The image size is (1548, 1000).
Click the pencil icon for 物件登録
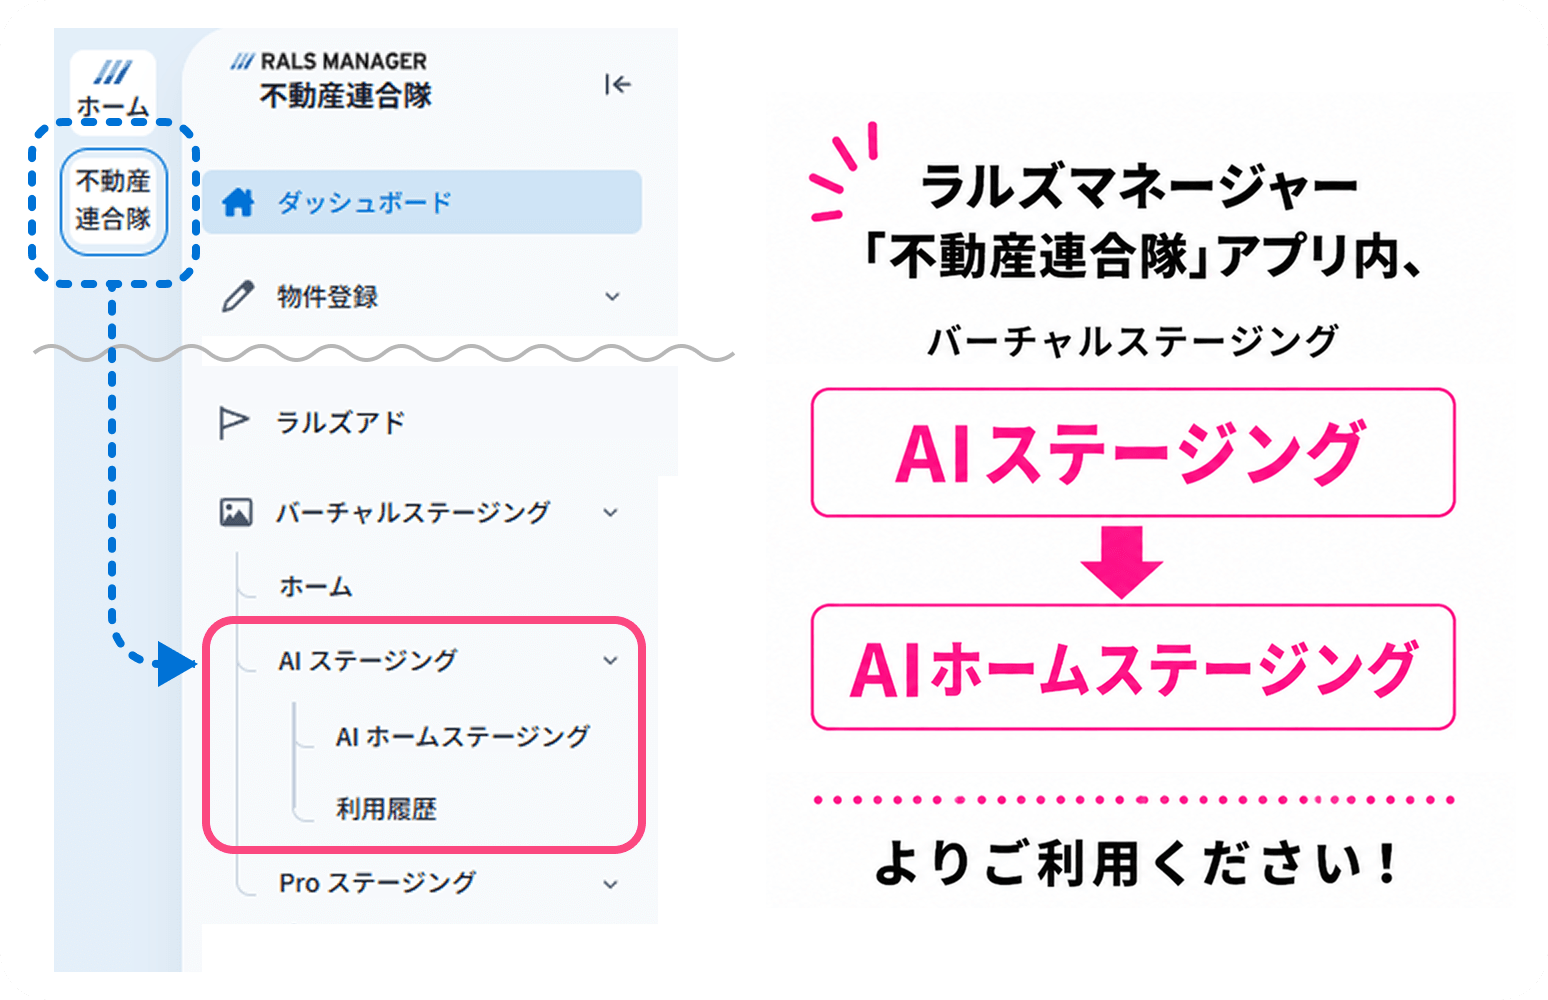click(237, 296)
